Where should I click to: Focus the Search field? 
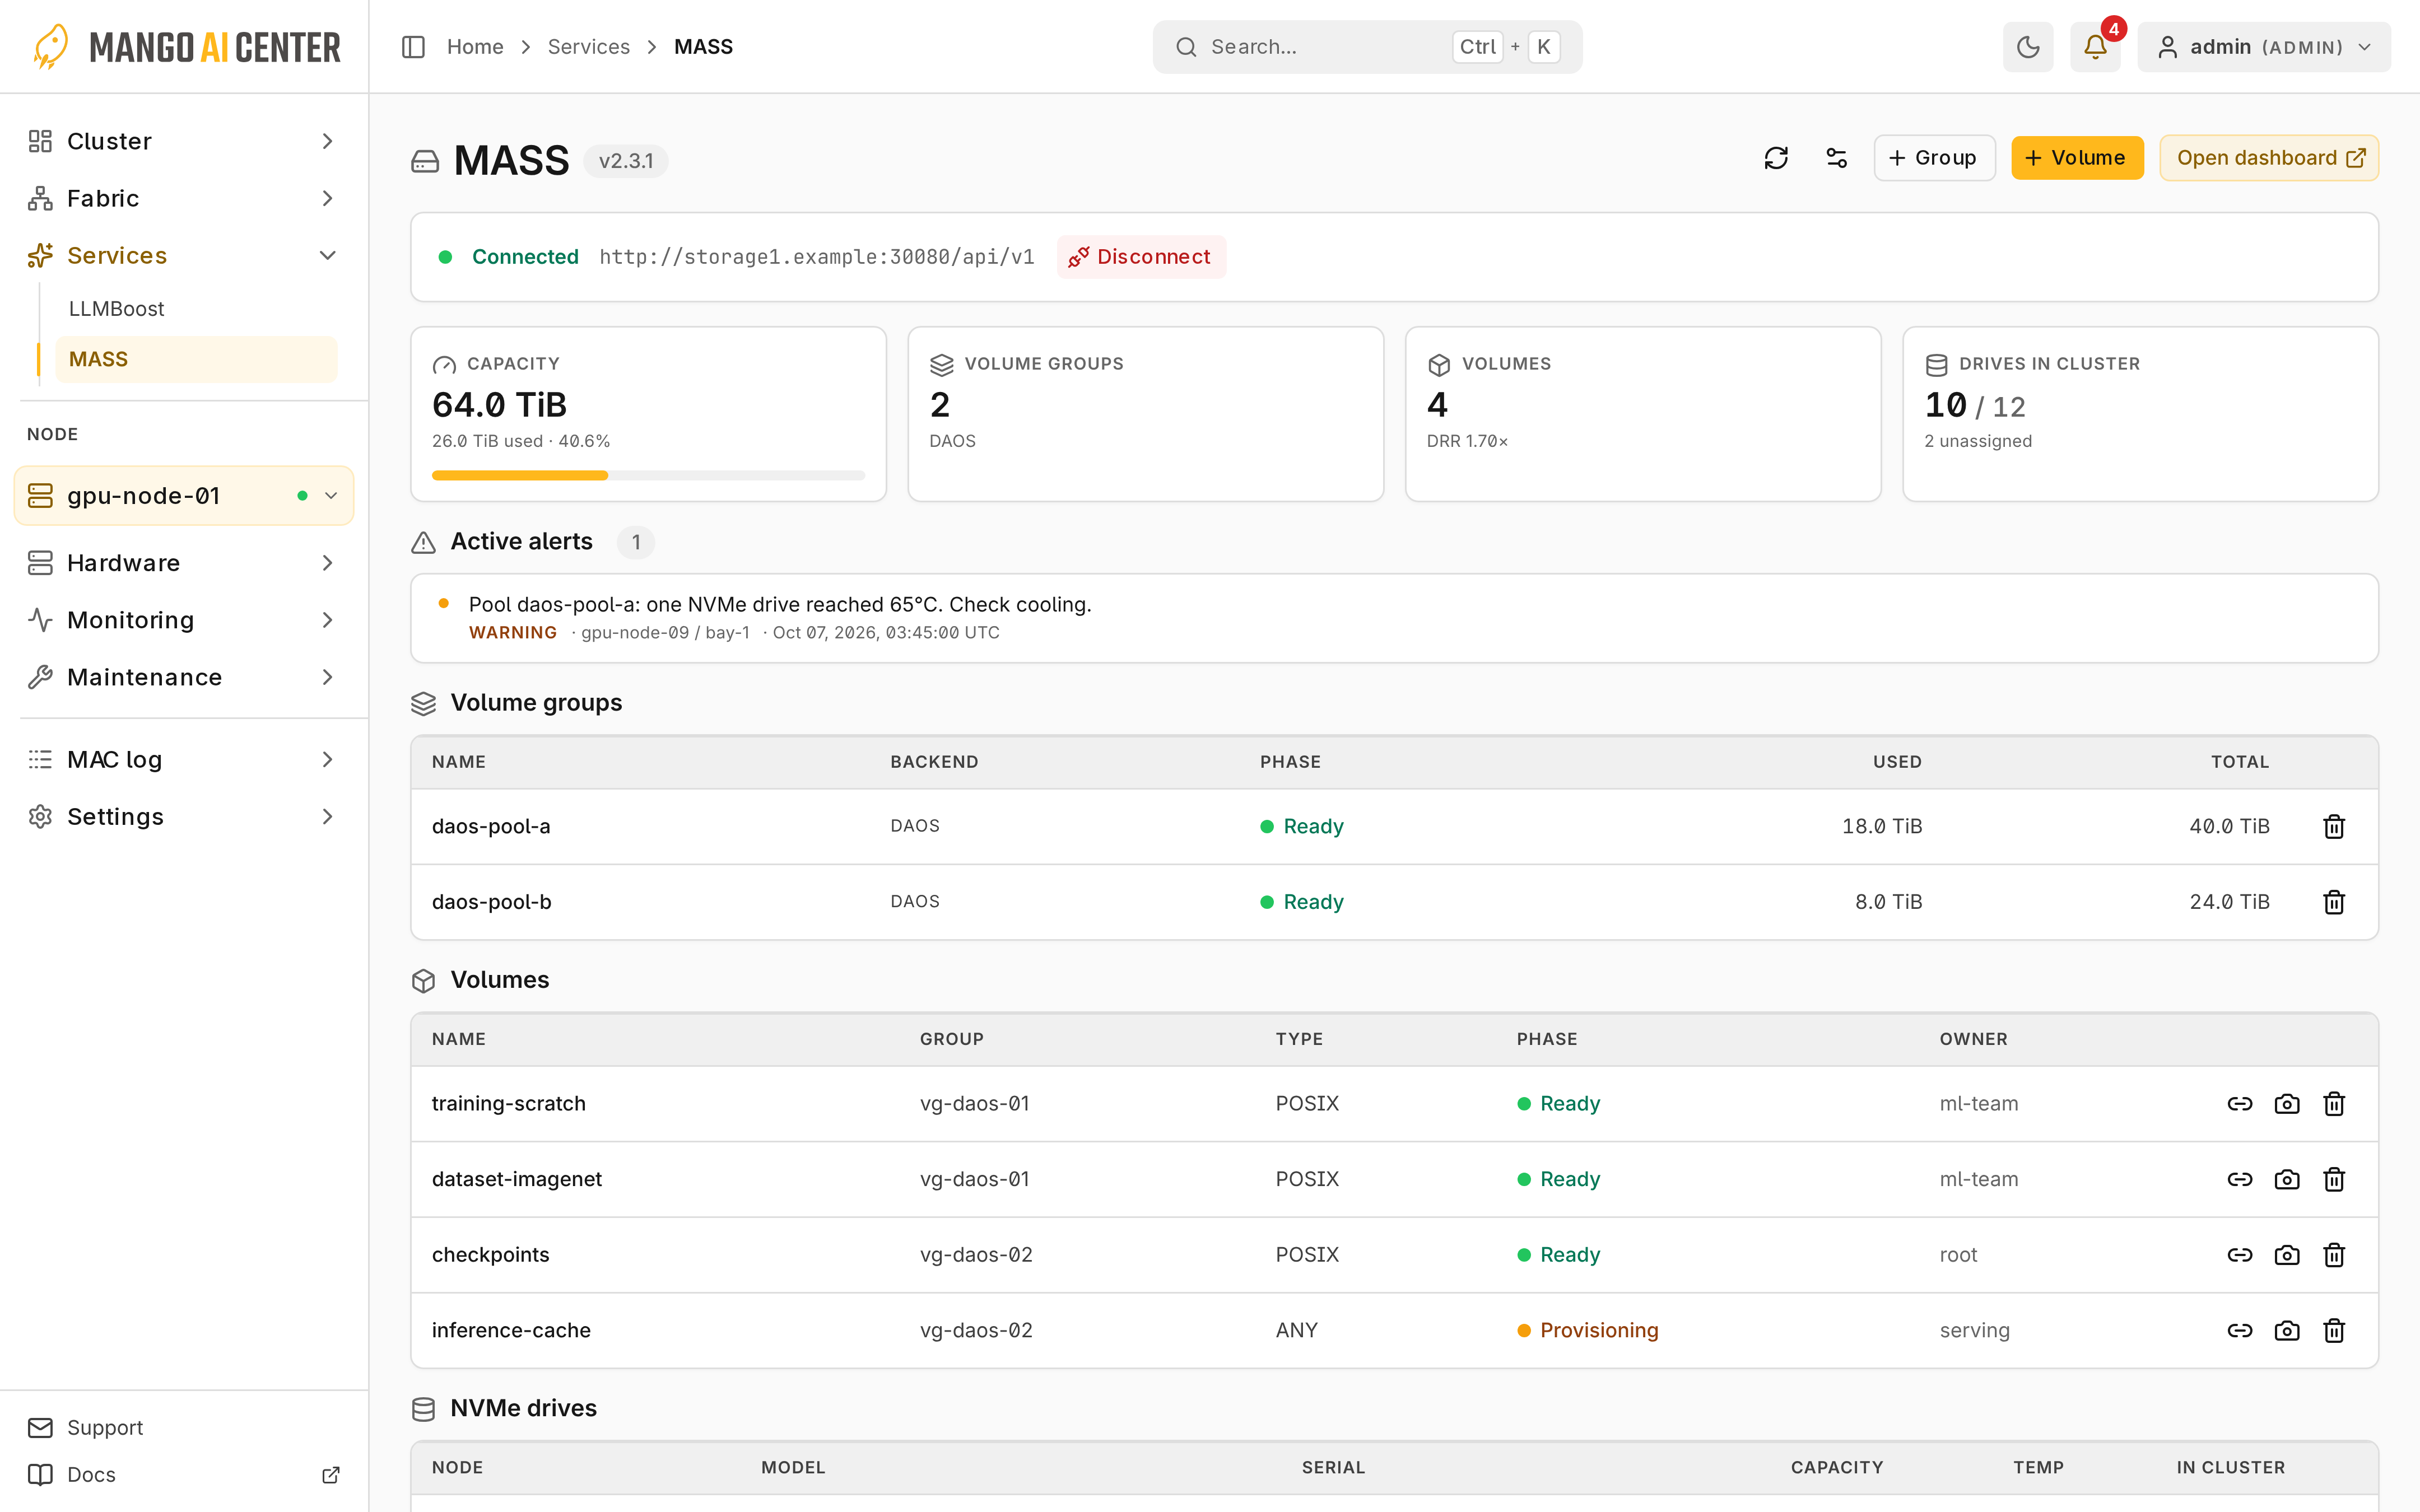[1367, 47]
